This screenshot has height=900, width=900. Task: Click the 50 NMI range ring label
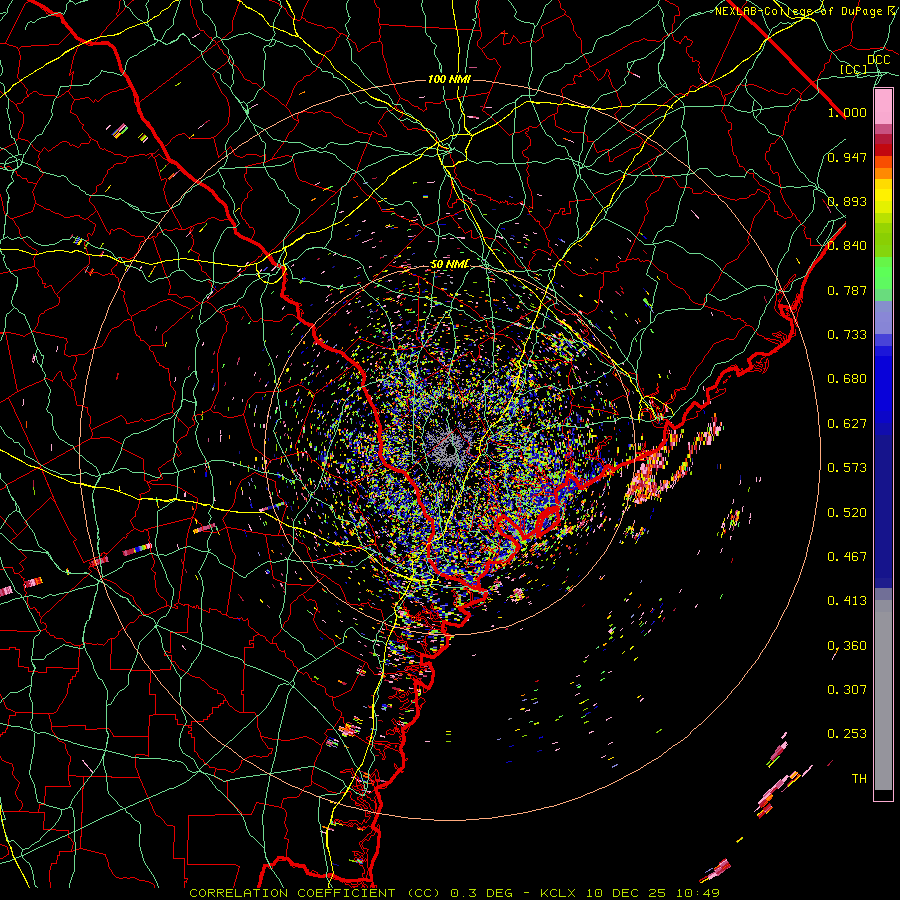[x=449, y=265]
